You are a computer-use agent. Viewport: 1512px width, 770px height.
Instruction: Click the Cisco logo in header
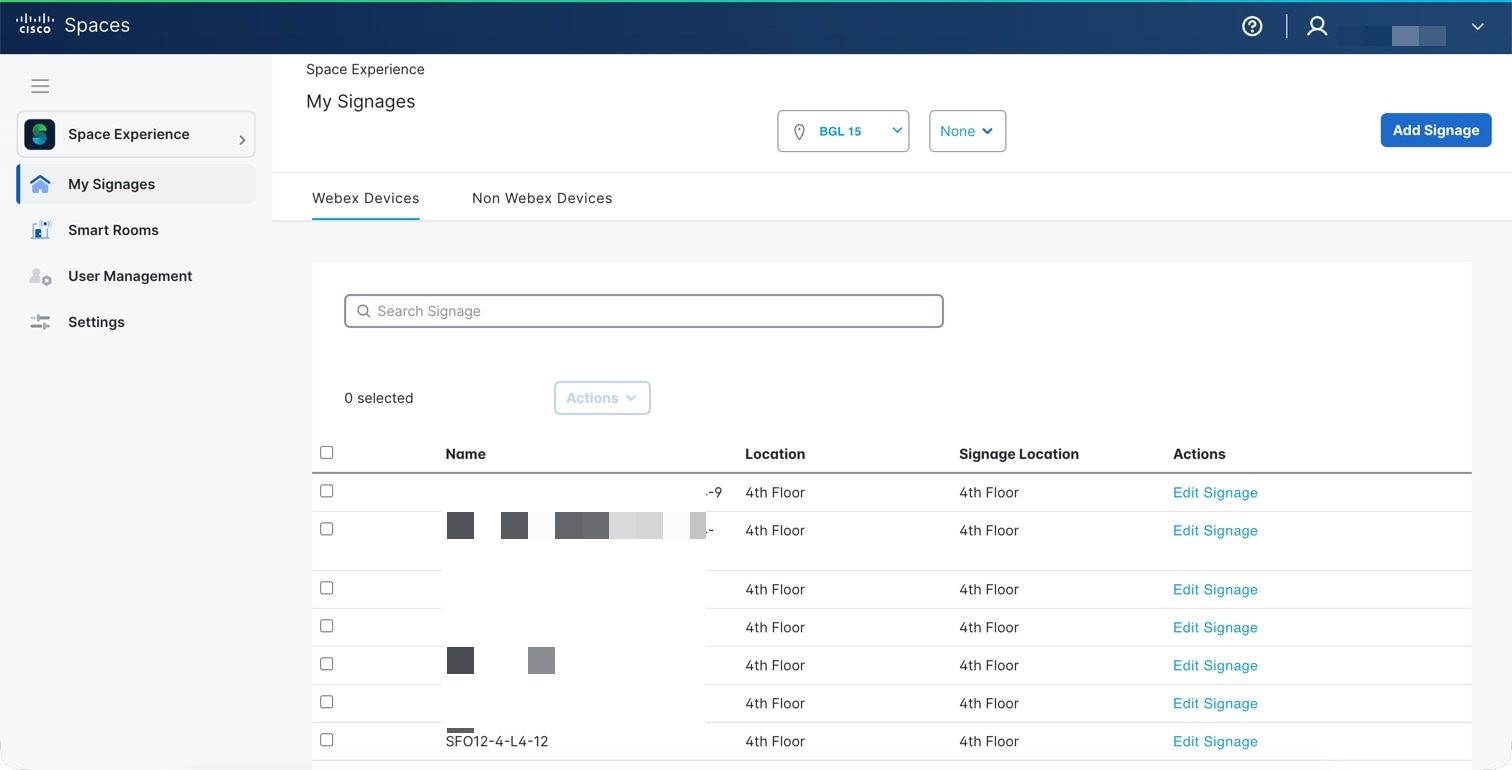pyautogui.click(x=35, y=25)
